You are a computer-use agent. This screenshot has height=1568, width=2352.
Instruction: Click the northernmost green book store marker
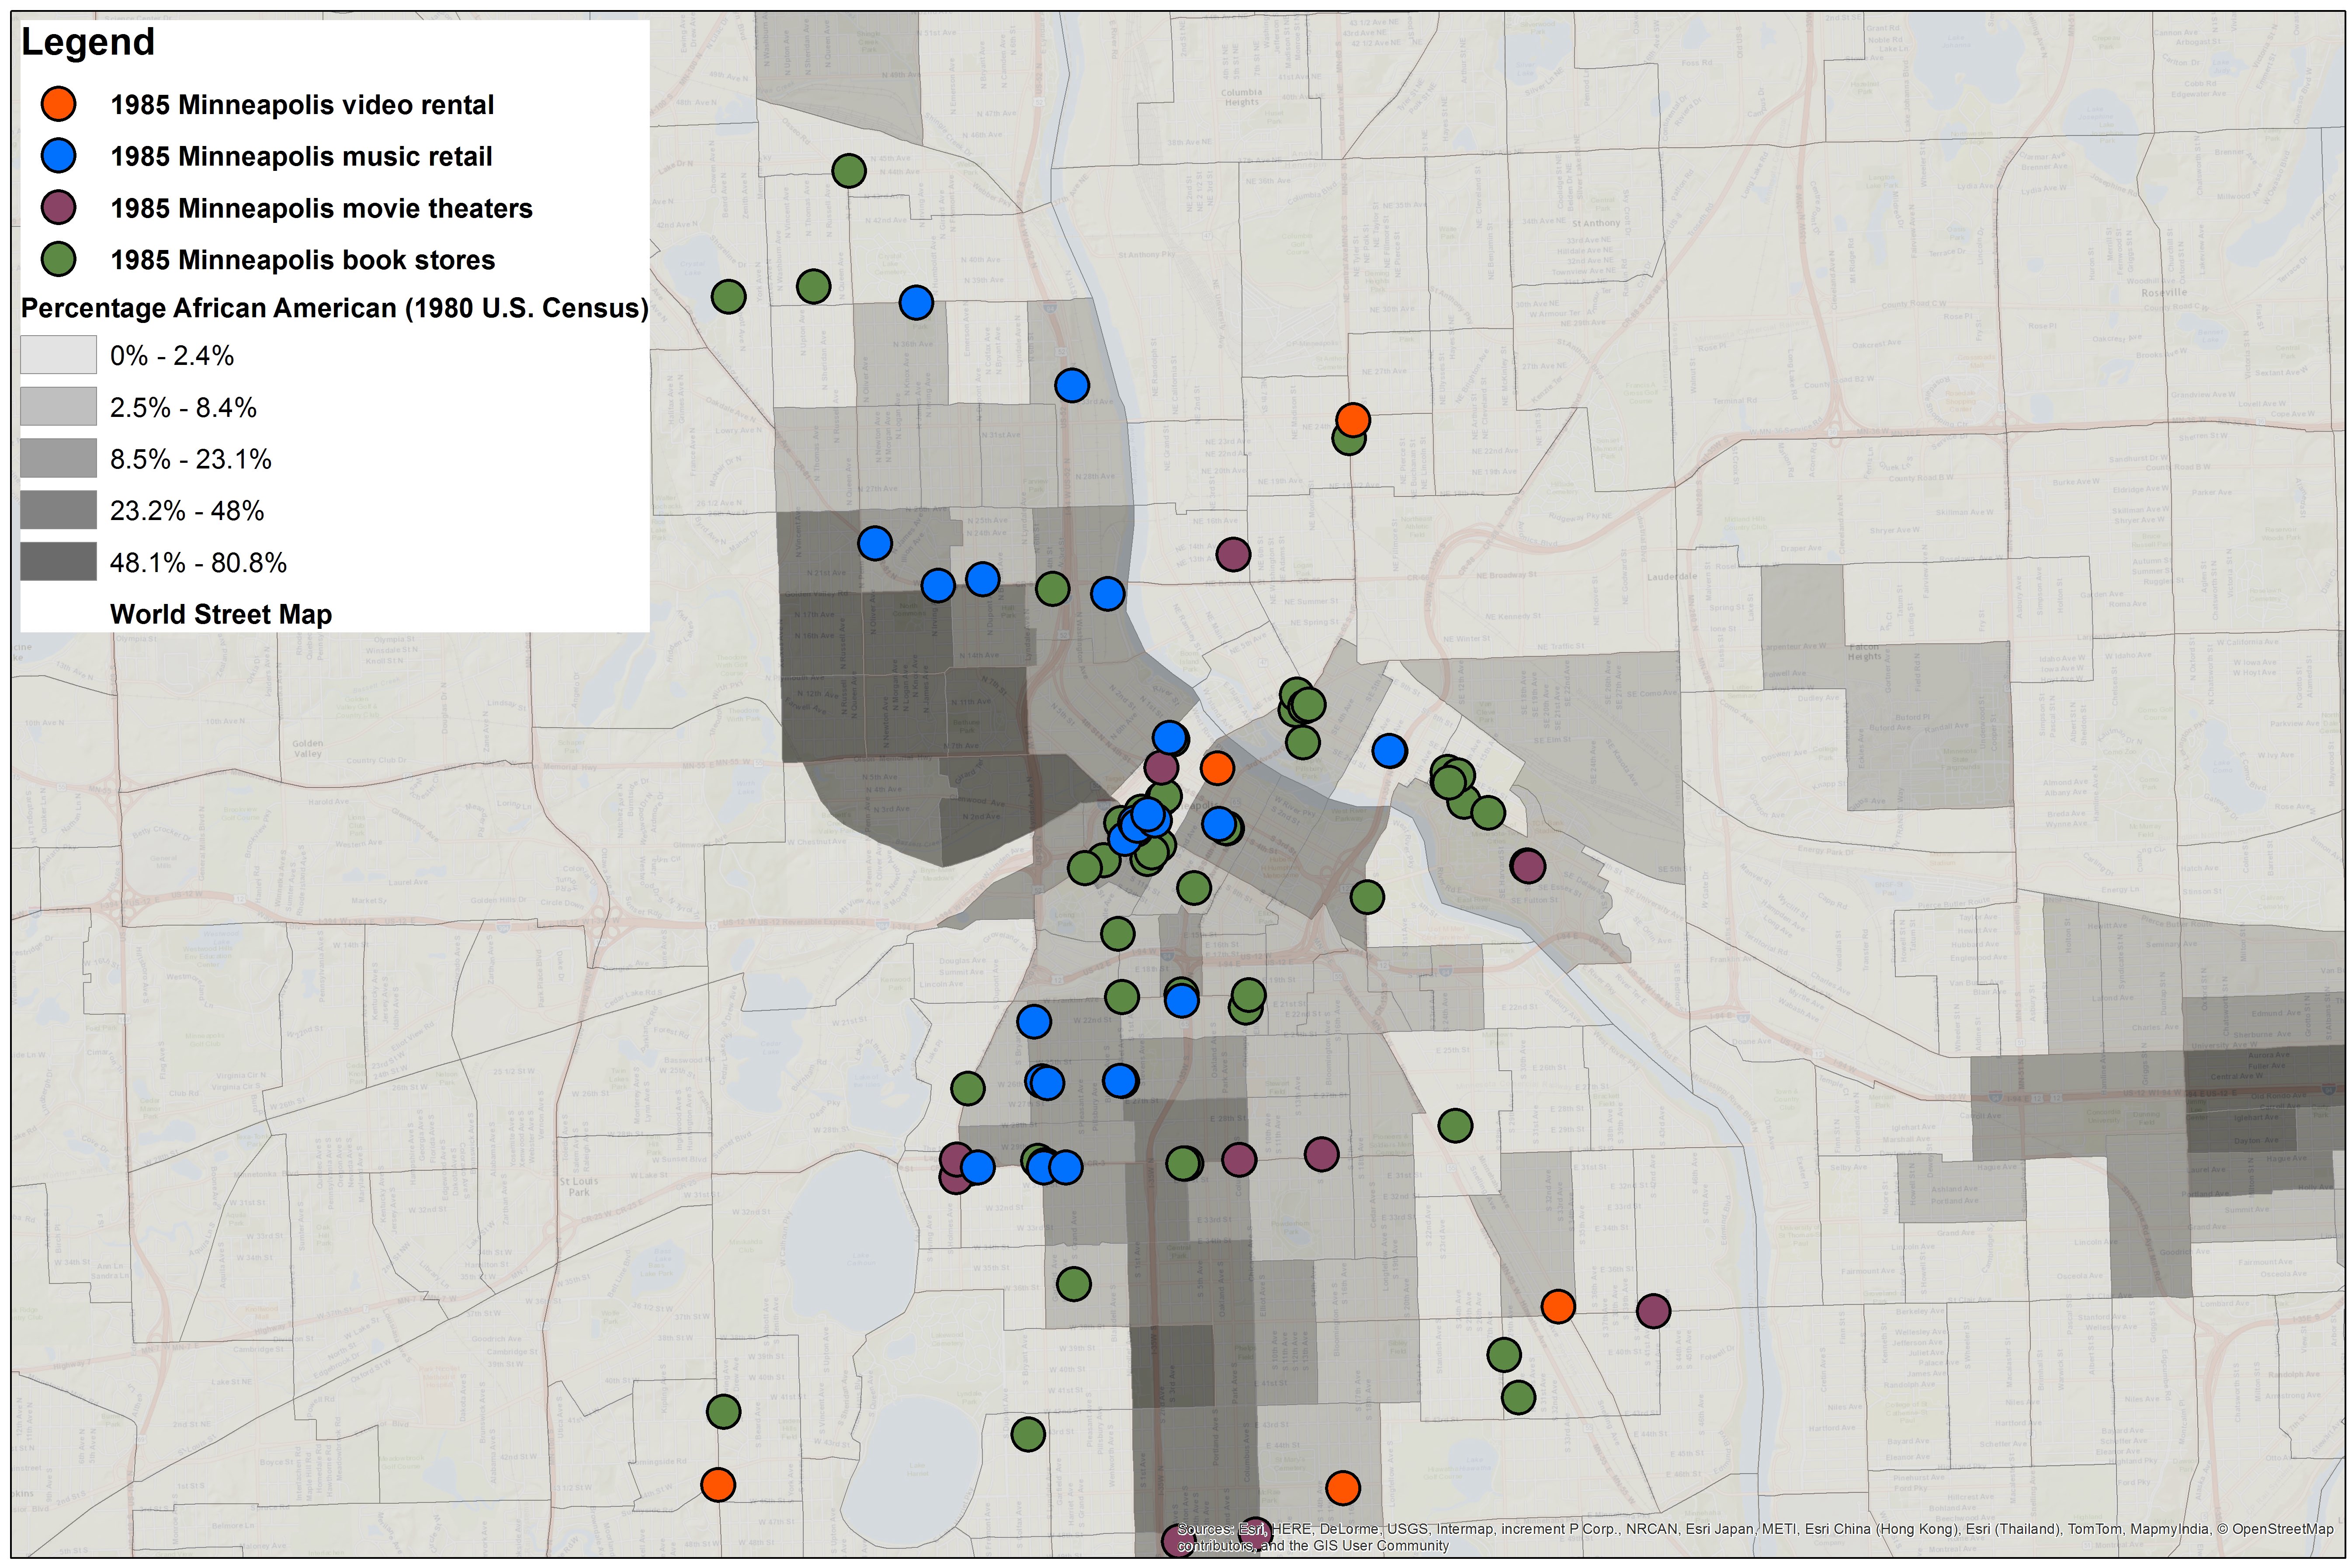(849, 171)
